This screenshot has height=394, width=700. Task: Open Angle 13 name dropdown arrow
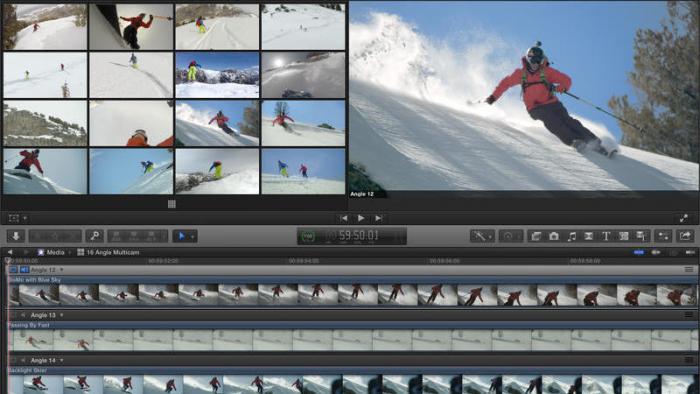pos(62,315)
